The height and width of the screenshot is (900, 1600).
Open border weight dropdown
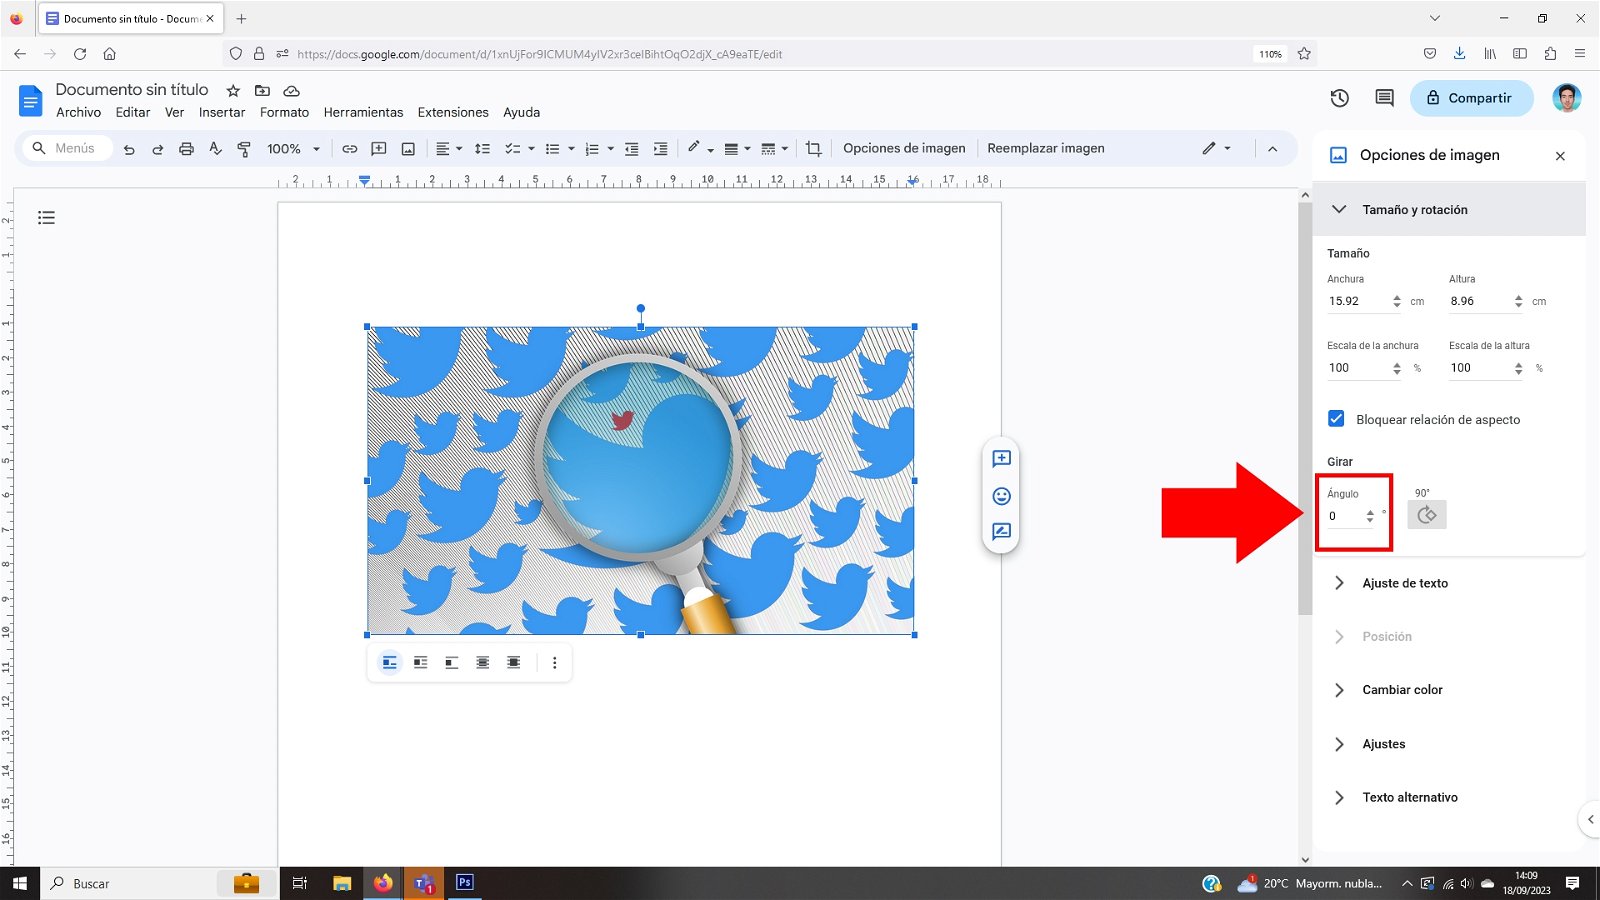pos(737,149)
